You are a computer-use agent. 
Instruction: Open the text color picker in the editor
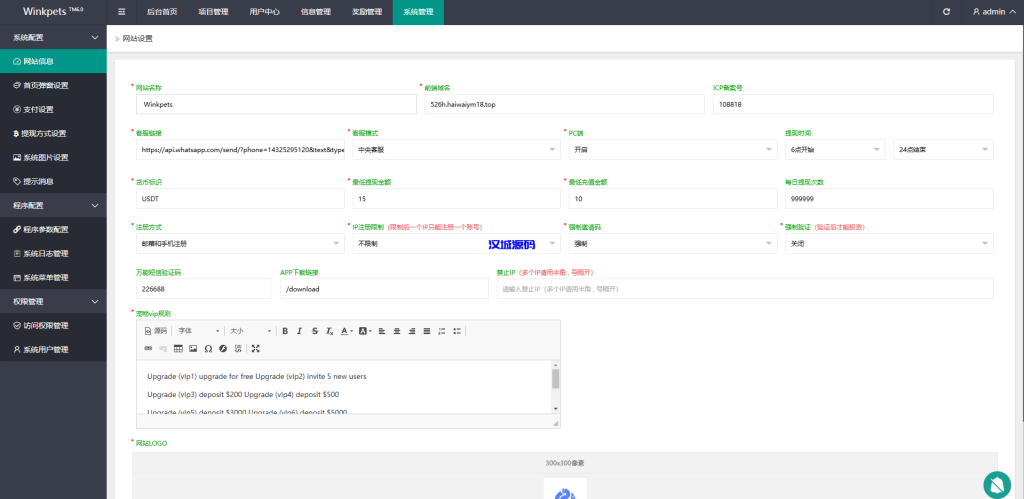[346, 330]
